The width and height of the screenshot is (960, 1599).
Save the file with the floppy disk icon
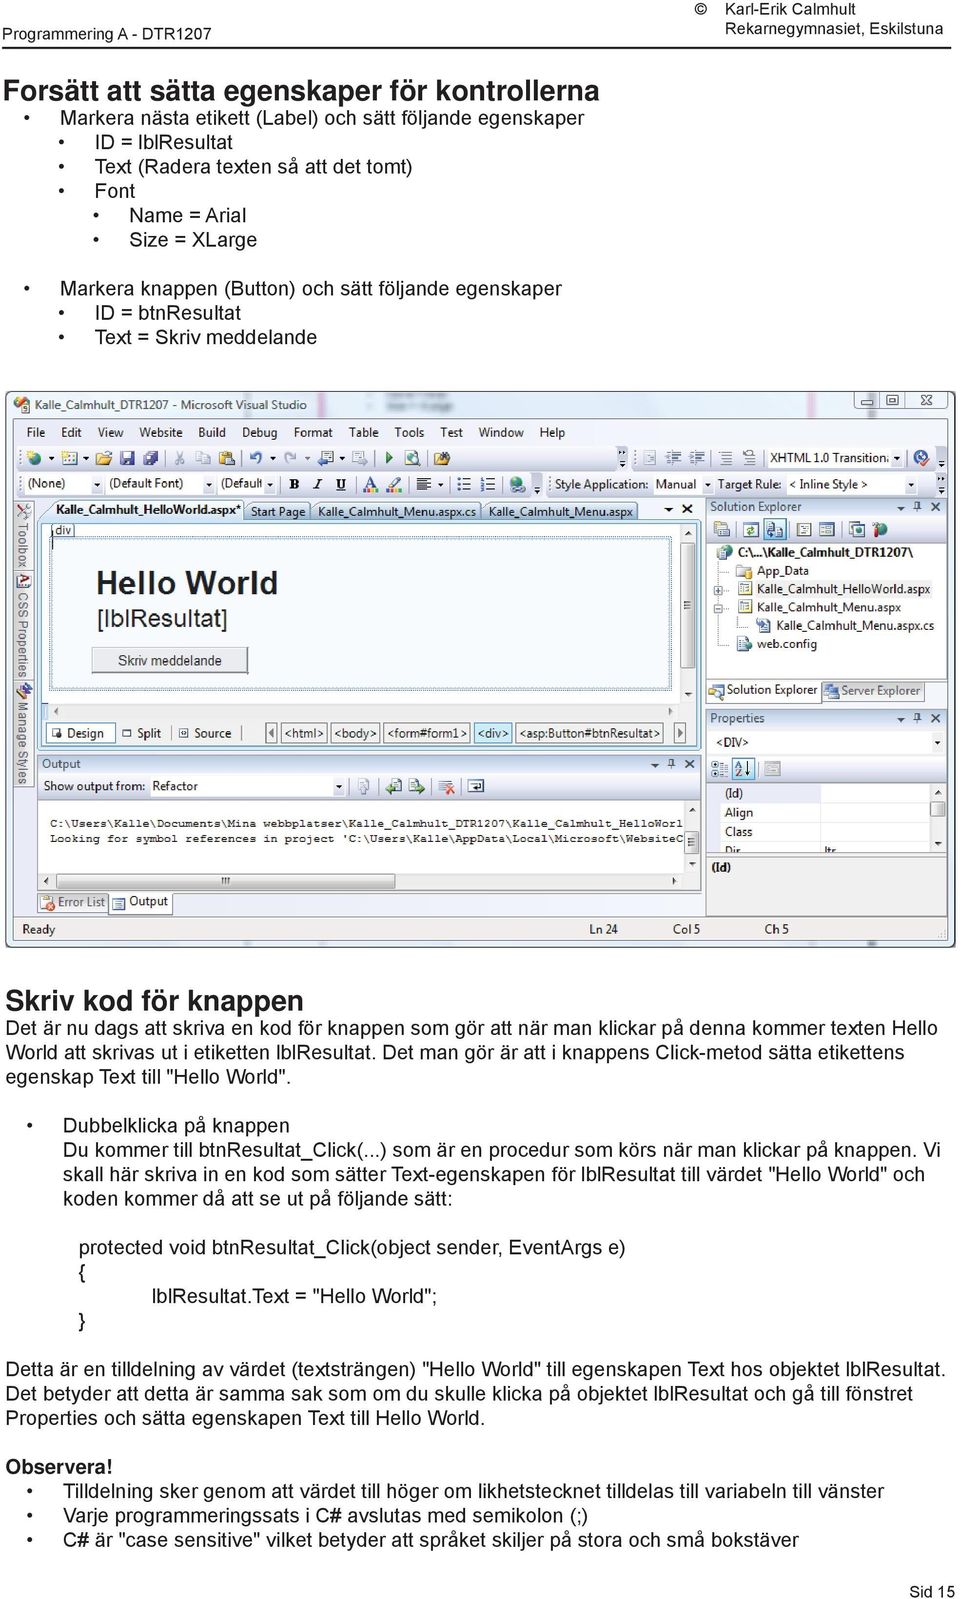tap(127, 458)
